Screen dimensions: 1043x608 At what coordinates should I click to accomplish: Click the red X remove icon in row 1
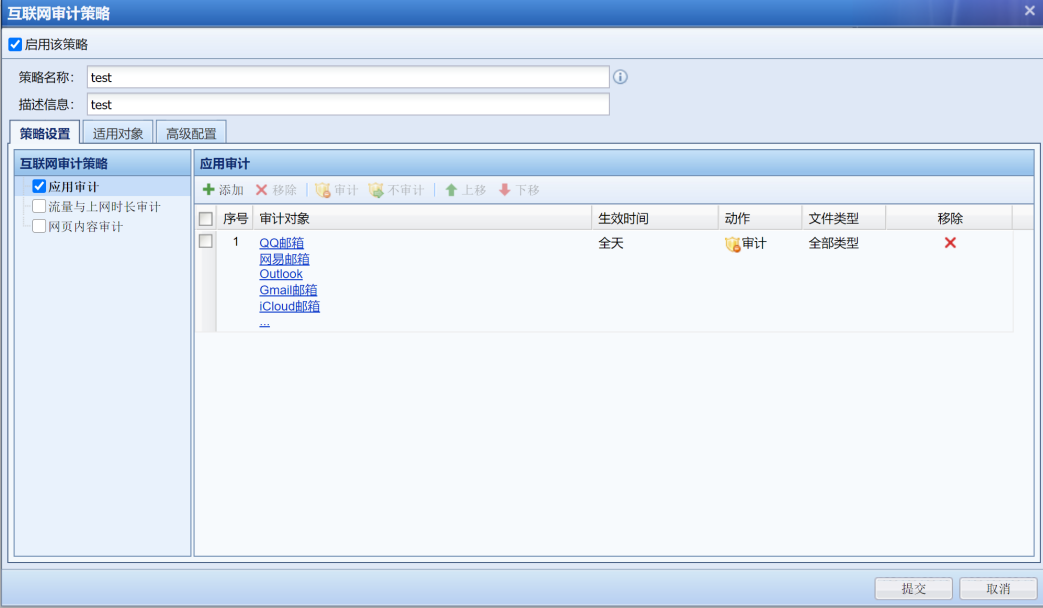pos(950,243)
